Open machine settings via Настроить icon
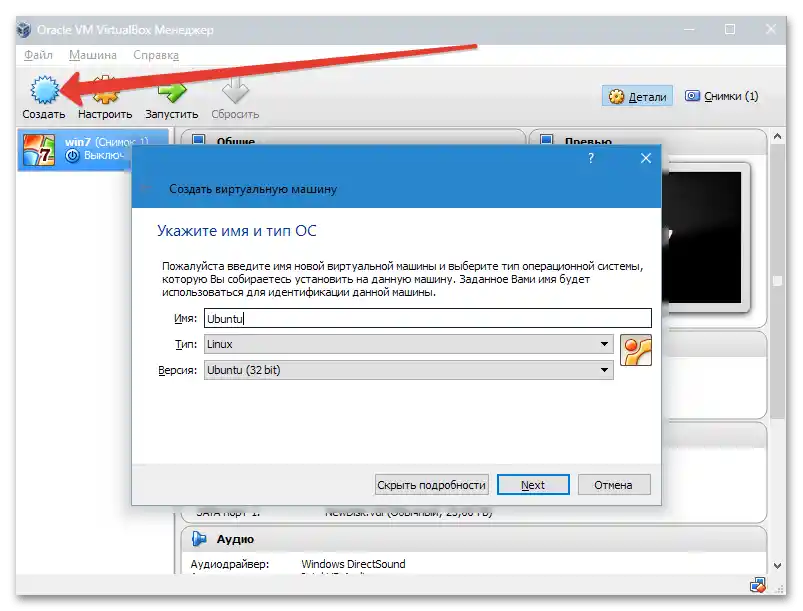Viewport: 803px width, 611px height. click(106, 96)
